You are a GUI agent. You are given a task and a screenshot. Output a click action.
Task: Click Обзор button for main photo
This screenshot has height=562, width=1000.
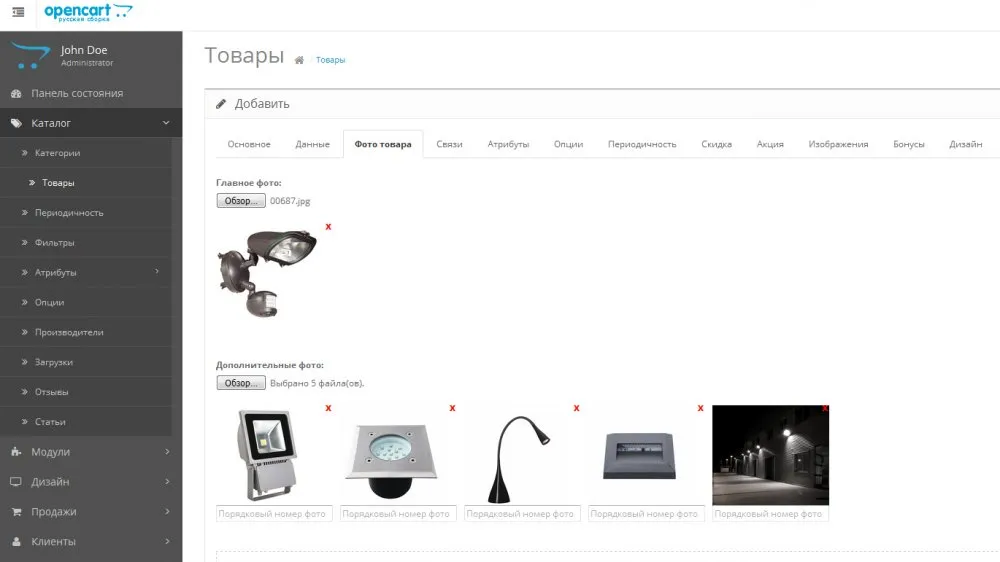click(x=241, y=201)
